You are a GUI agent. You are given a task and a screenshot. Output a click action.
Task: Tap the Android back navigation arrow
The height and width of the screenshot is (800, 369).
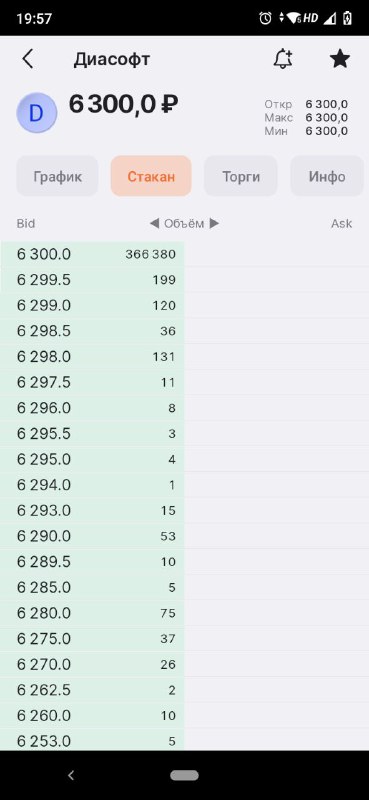click(x=71, y=776)
